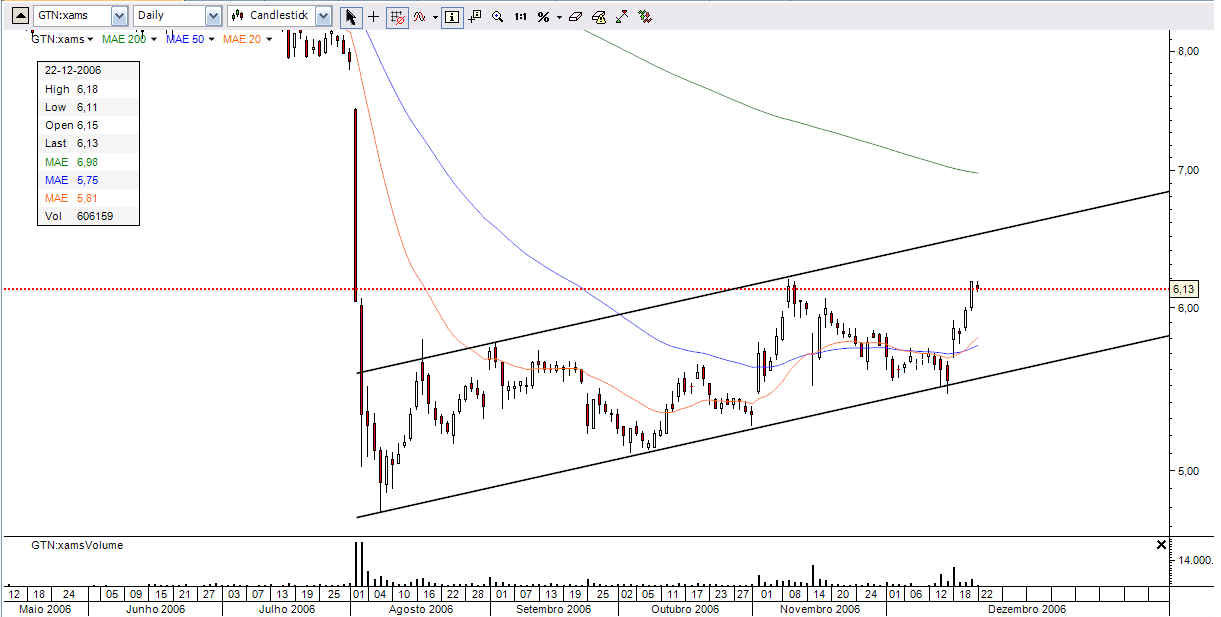1221x617 pixels.
Task: Expand the arrow beside the % icon
Action: (x=559, y=17)
